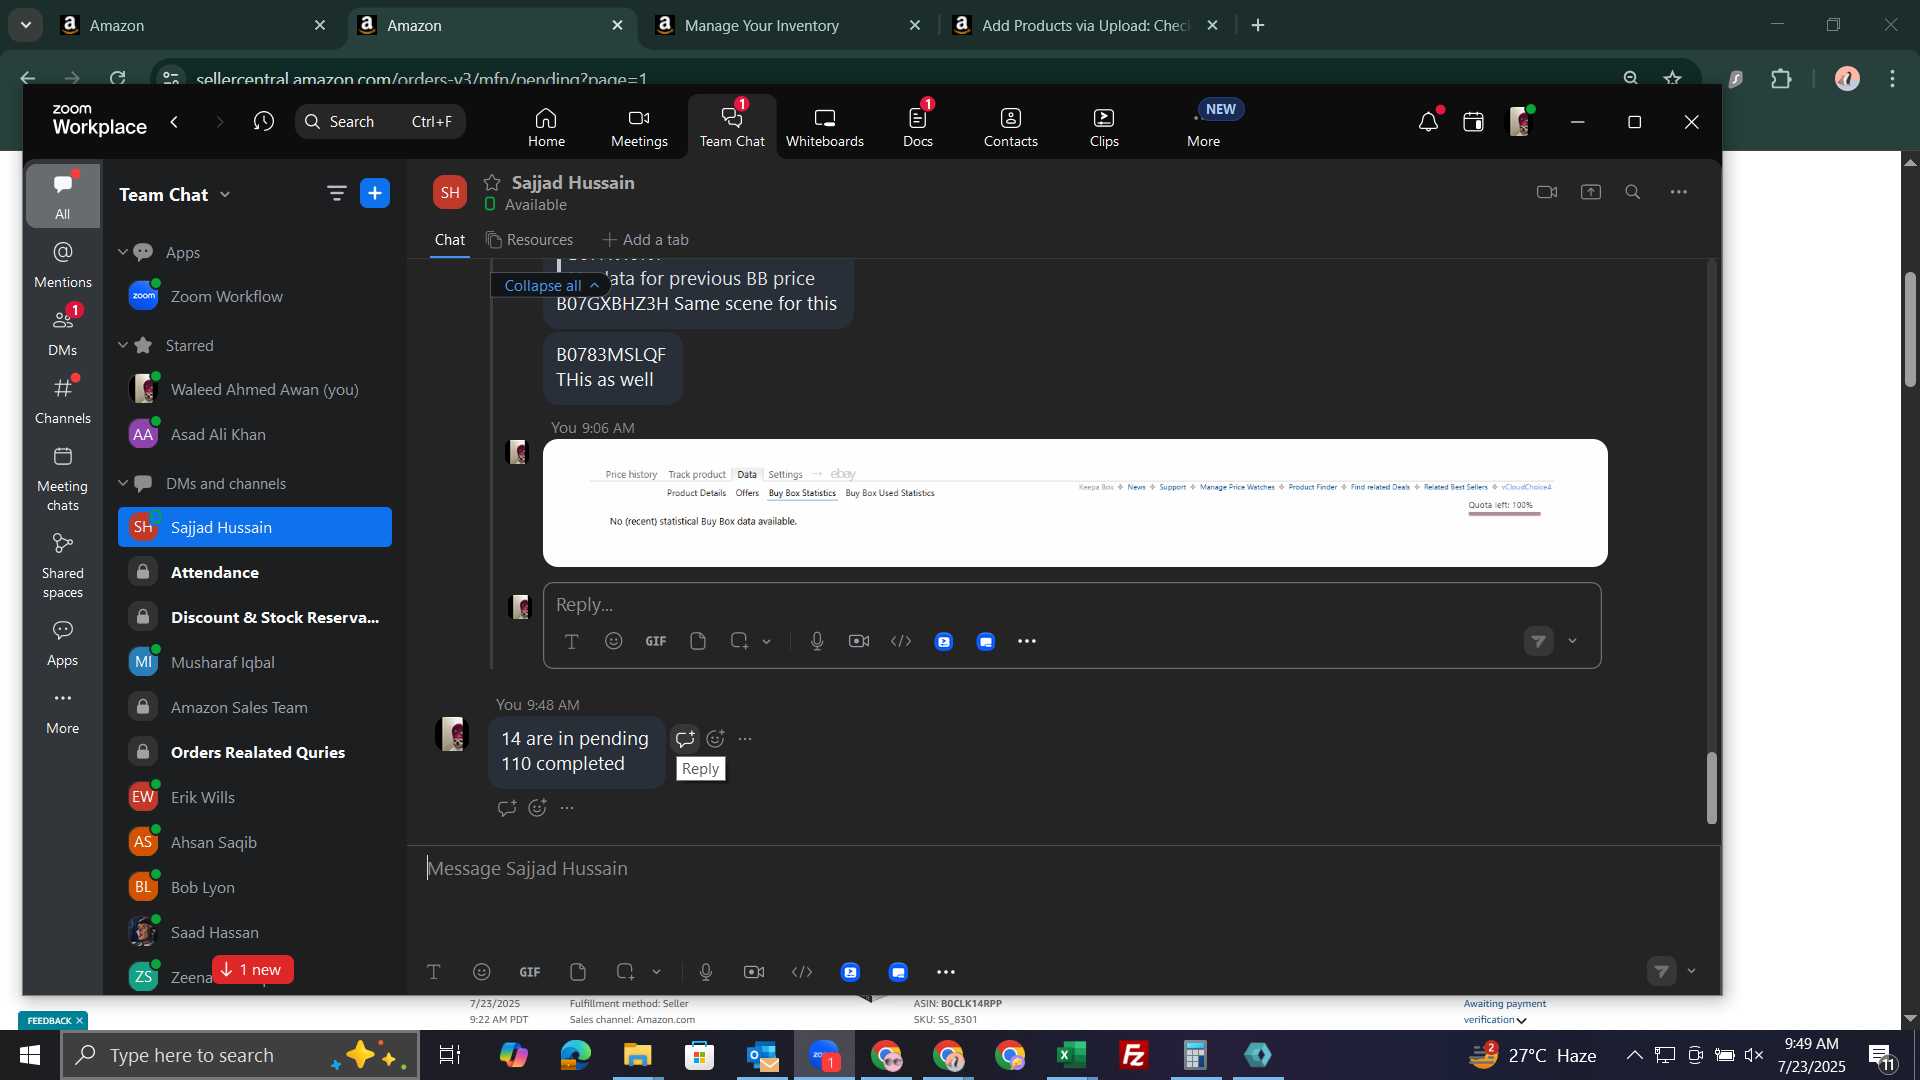This screenshot has height=1080, width=1920.
Task: Insert code snippet in thread reply box
Action: [x=901, y=642]
